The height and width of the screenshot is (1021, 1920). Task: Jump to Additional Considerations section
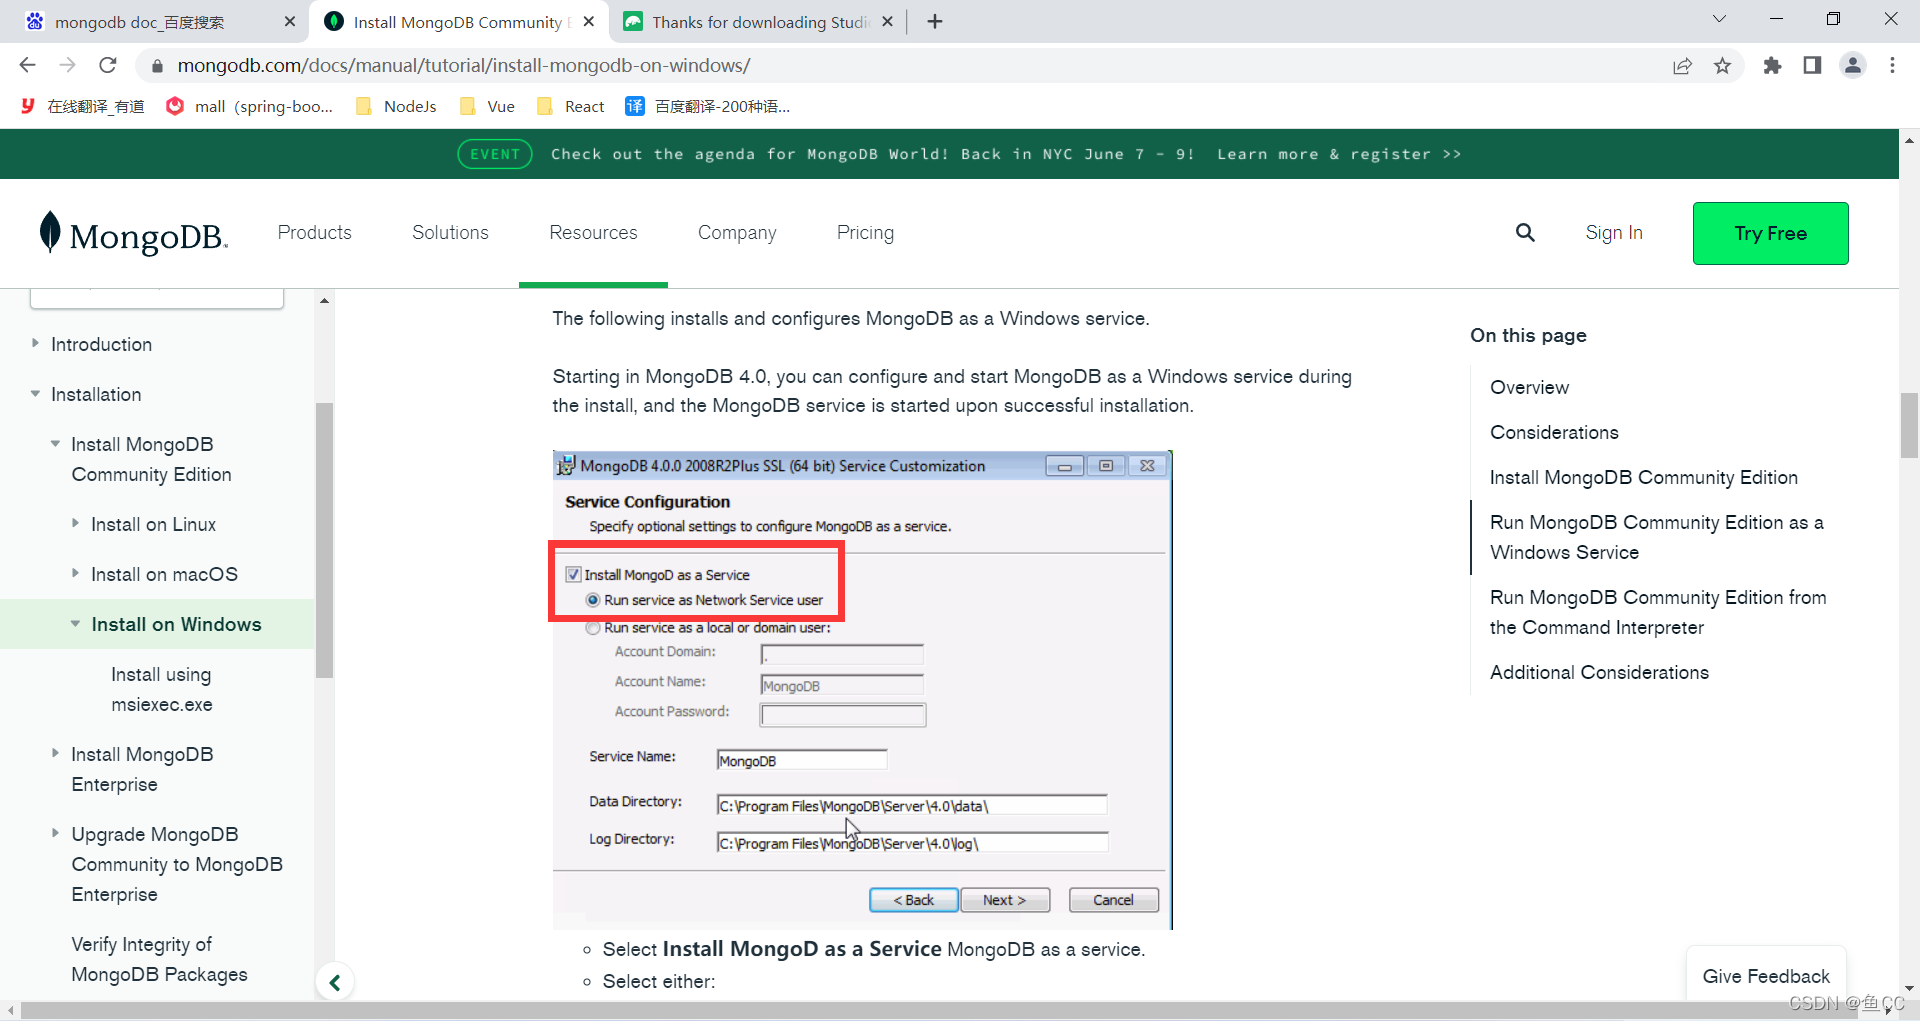pyautogui.click(x=1599, y=672)
